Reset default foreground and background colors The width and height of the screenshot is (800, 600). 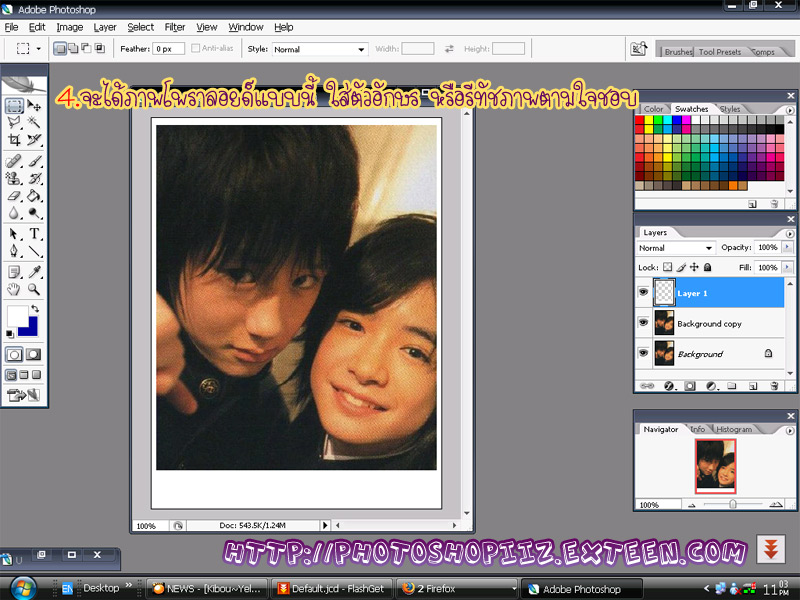(x=10, y=334)
